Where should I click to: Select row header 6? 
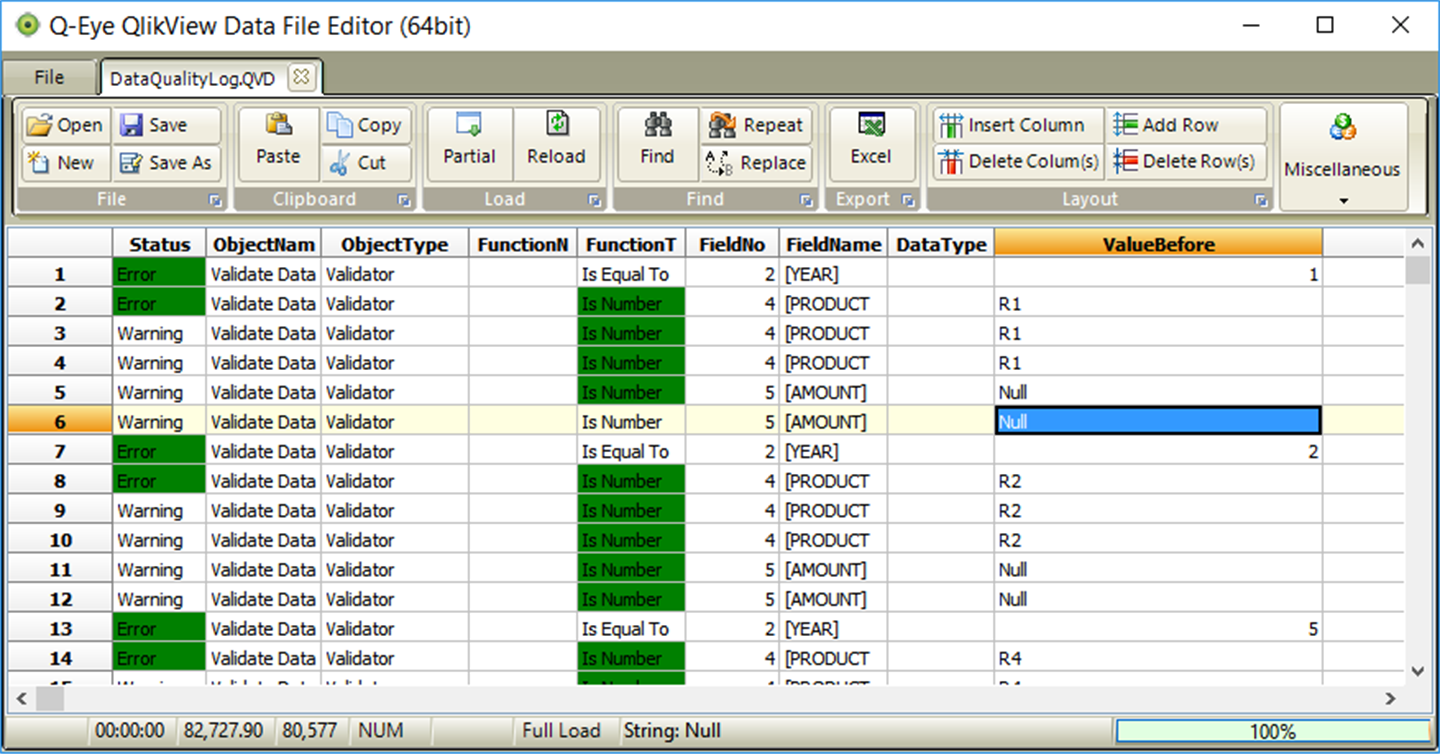(x=60, y=422)
